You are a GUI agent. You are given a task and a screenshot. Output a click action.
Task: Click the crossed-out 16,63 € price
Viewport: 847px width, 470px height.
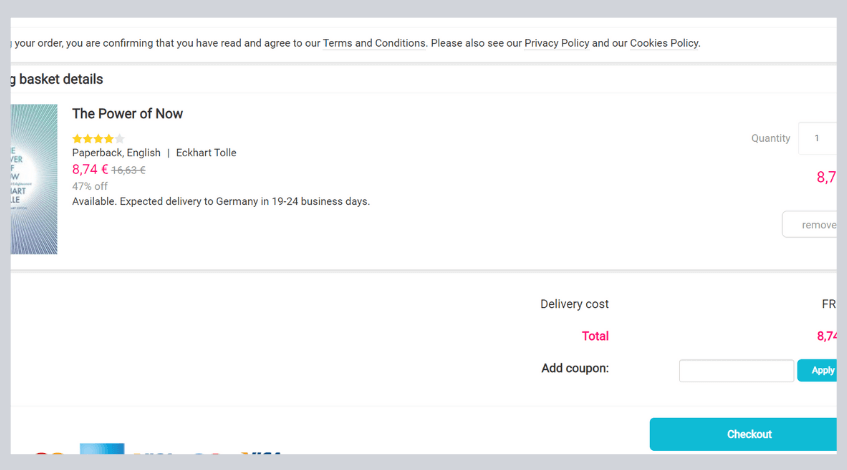tap(129, 170)
